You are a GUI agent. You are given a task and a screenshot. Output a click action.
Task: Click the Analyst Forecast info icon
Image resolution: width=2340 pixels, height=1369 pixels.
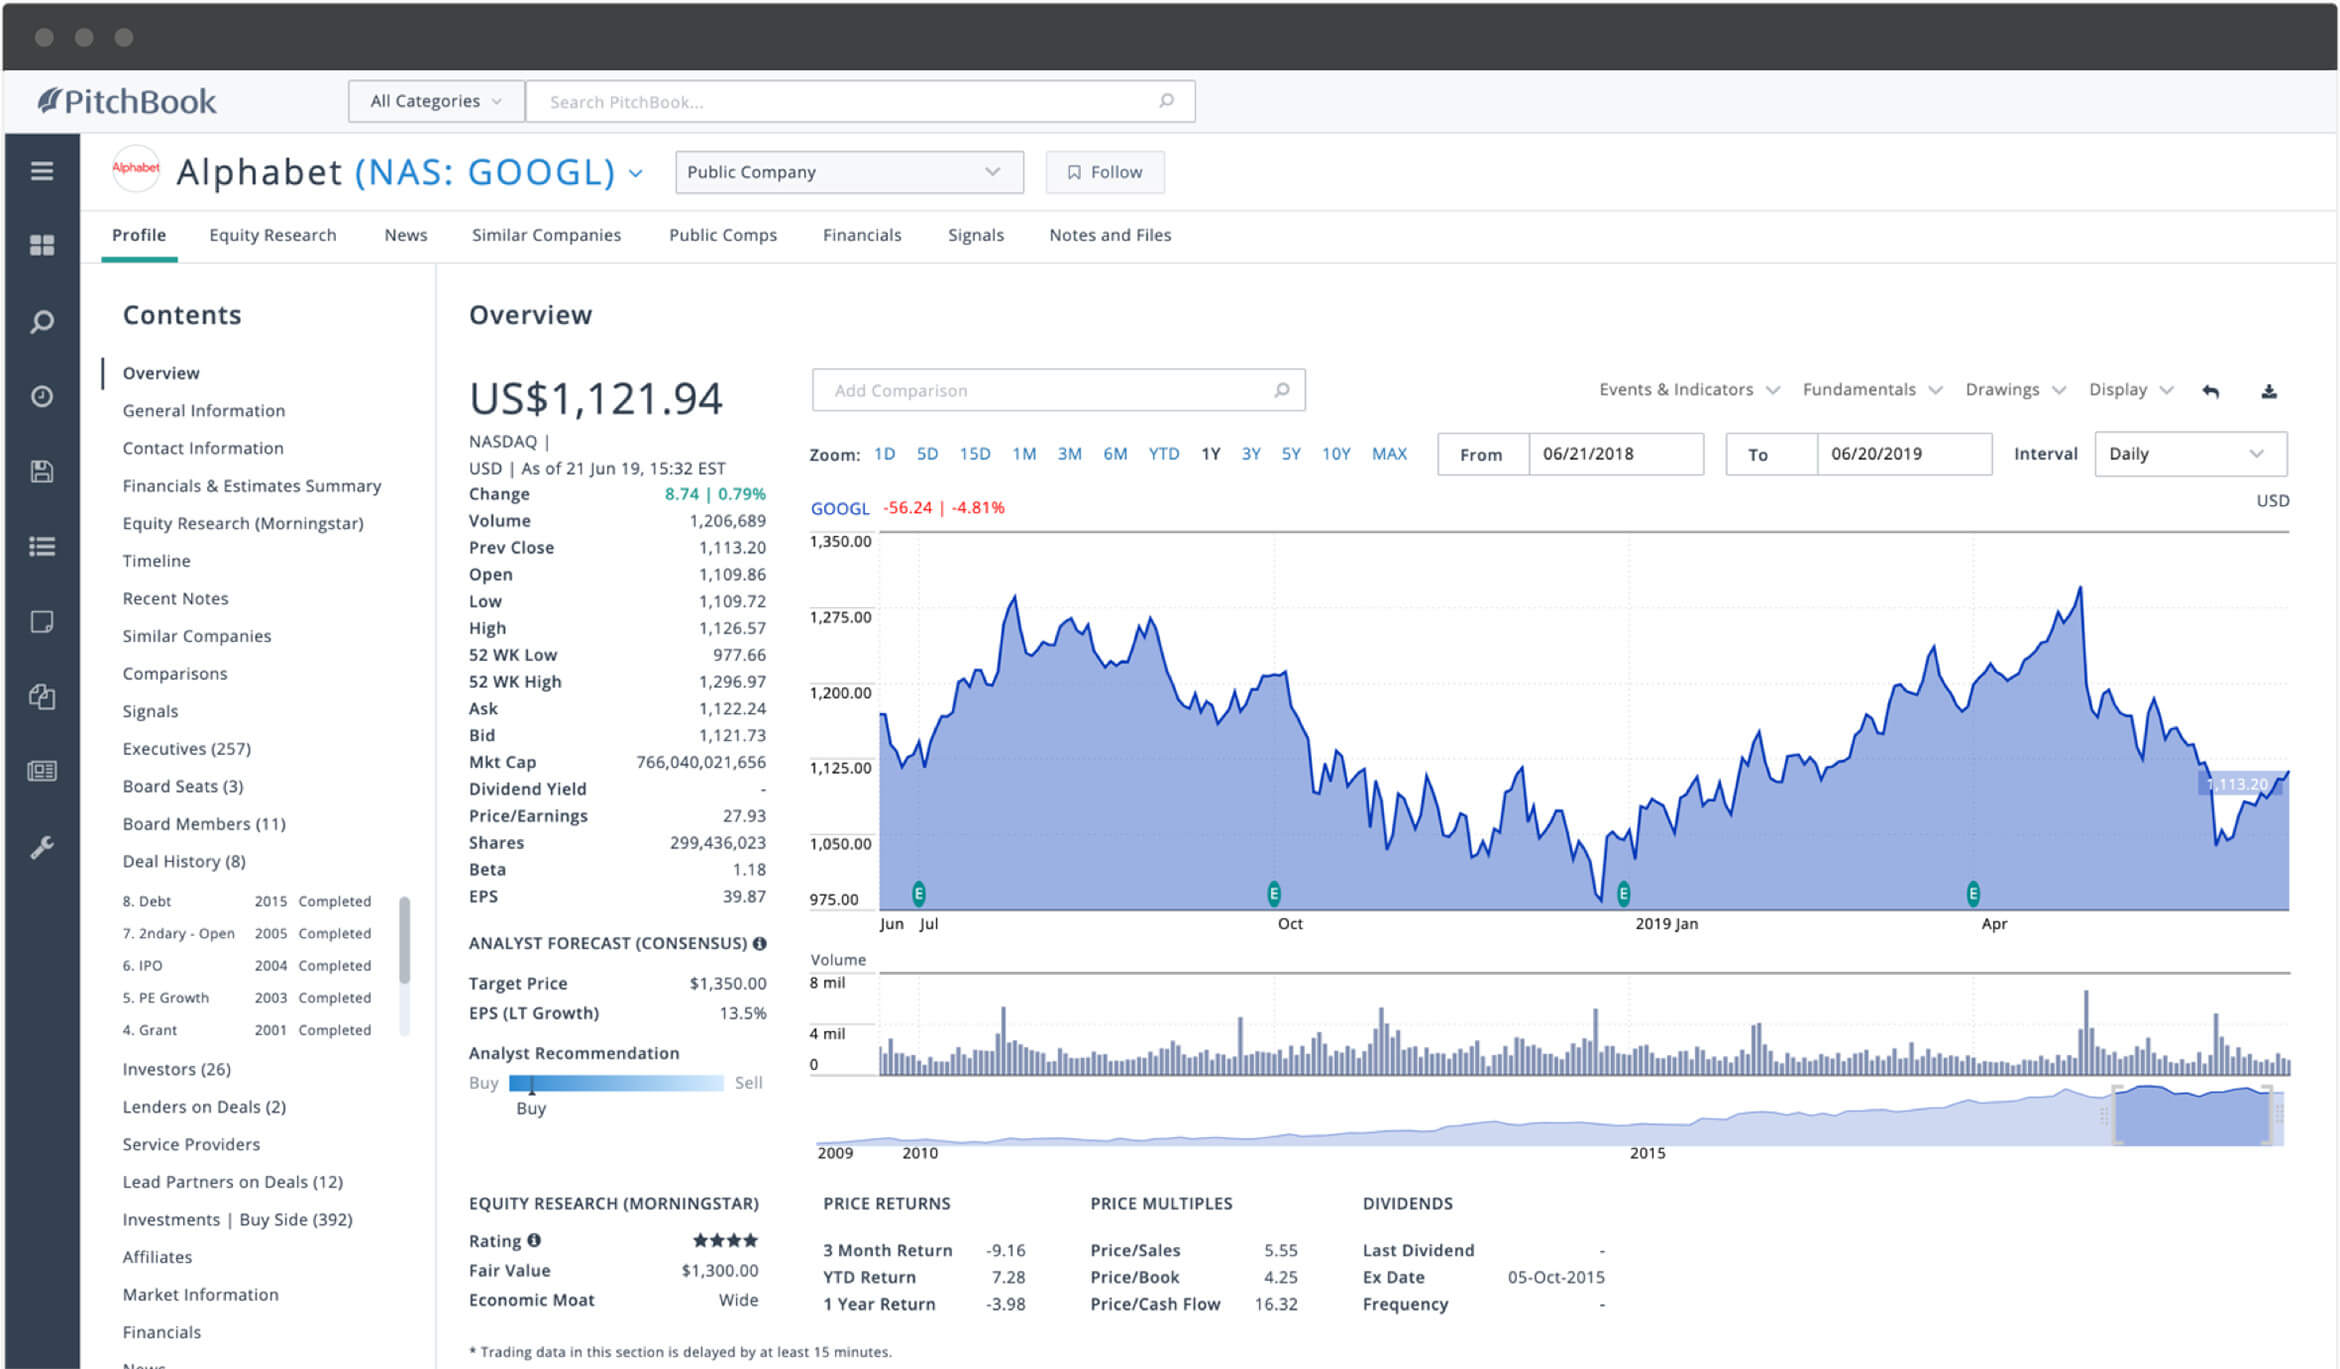click(759, 943)
